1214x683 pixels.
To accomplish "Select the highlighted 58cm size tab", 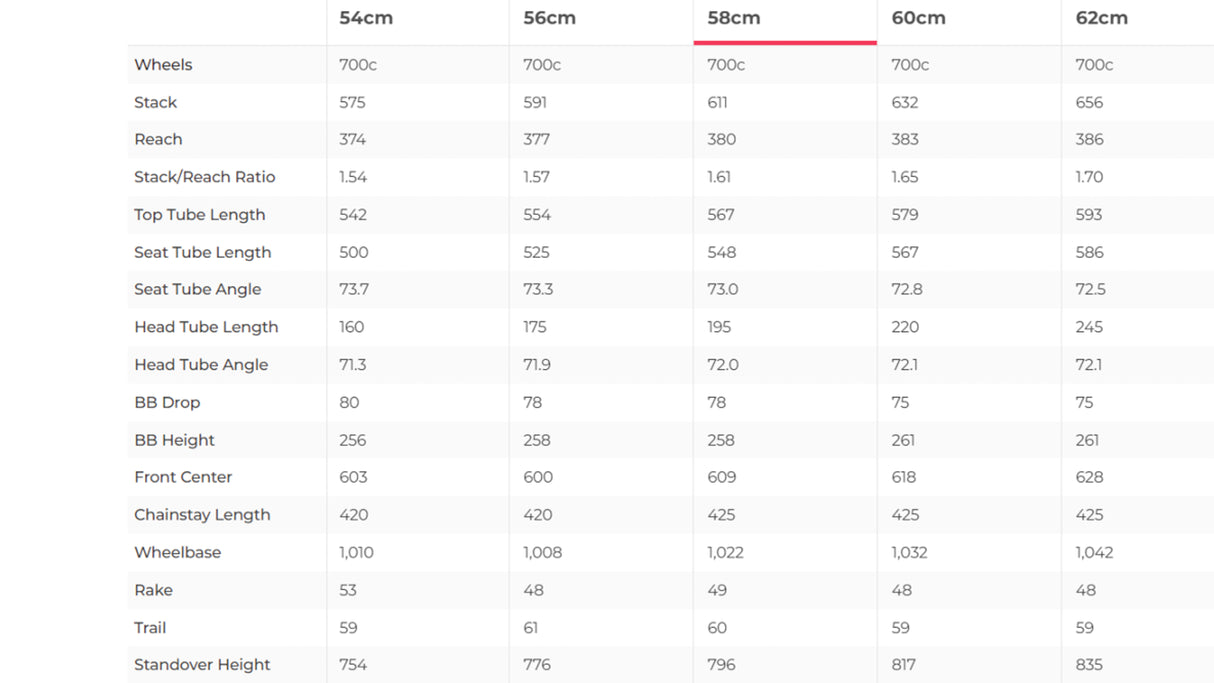I will pos(734,18).
